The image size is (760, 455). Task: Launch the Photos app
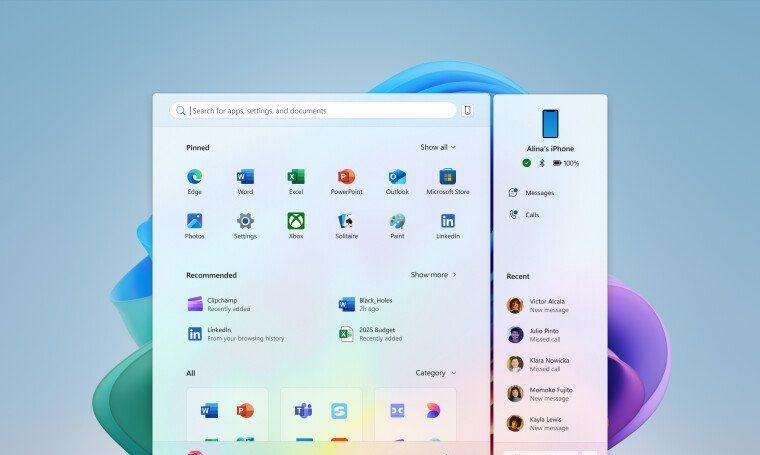pos(194,226)
